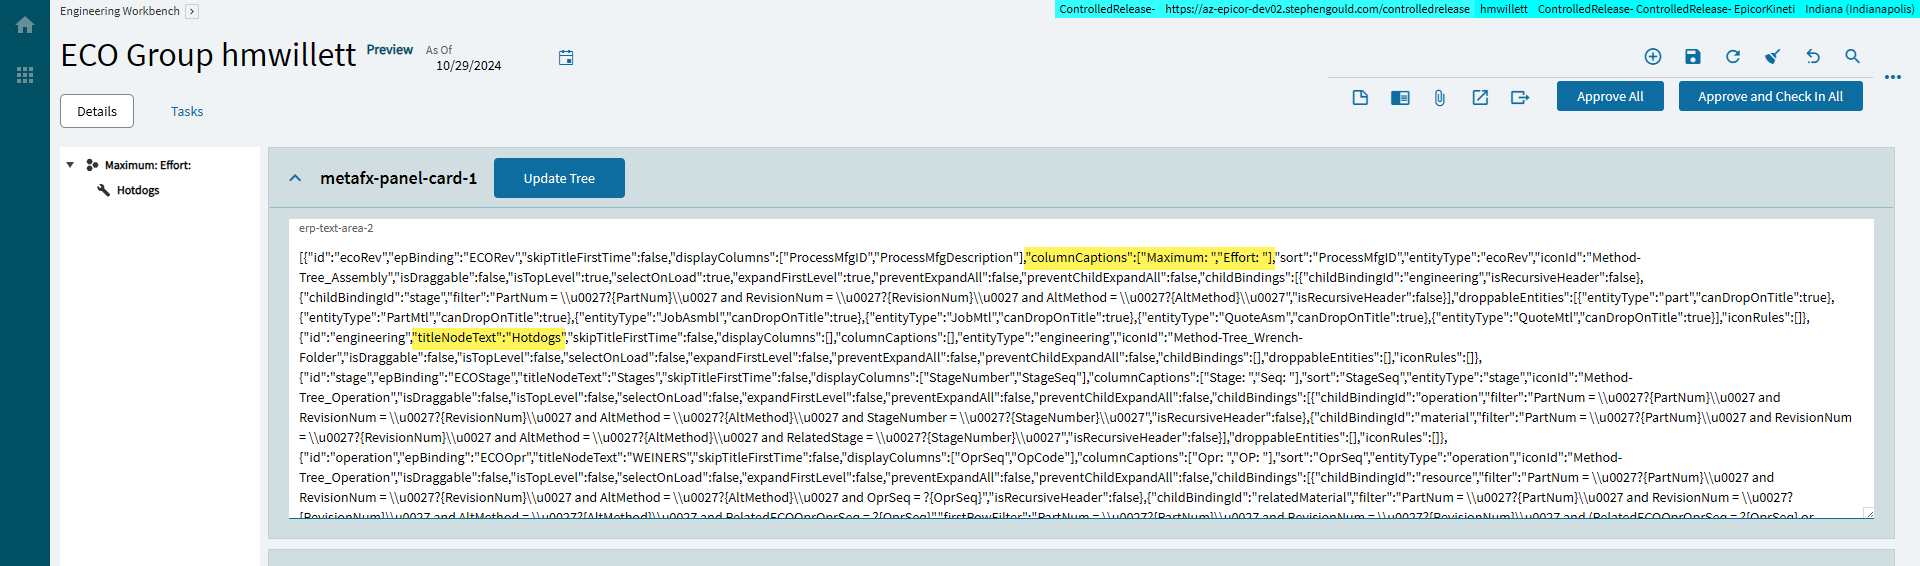Select the Details tab
This screenshot has height=566, width=1920.
coord(97,111)
